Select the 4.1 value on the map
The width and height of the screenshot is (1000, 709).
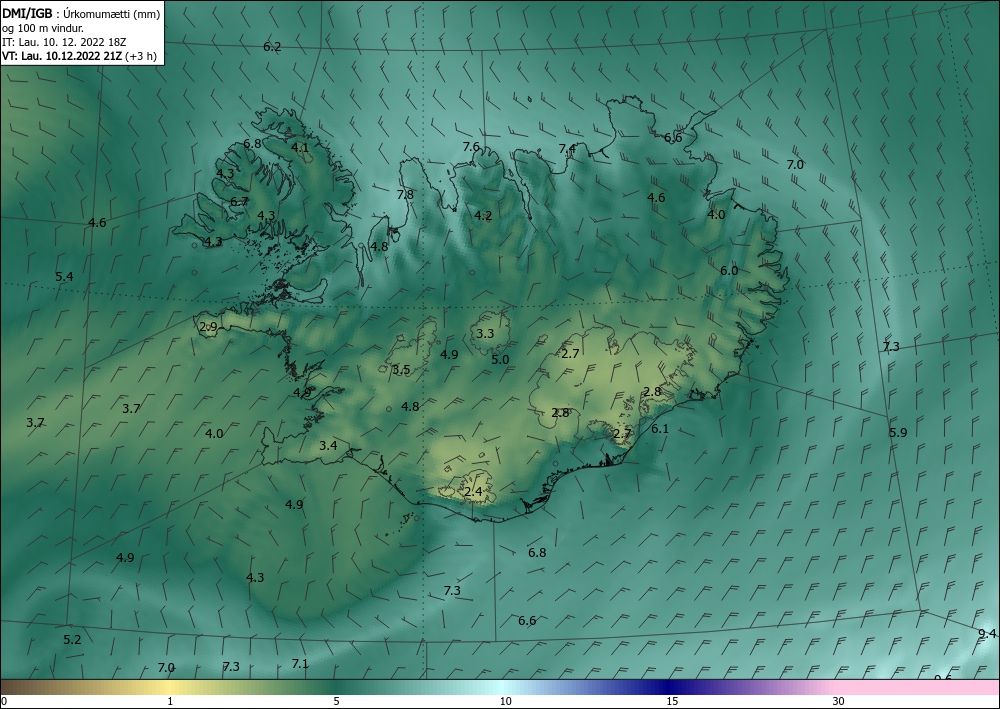pos(300,147)
